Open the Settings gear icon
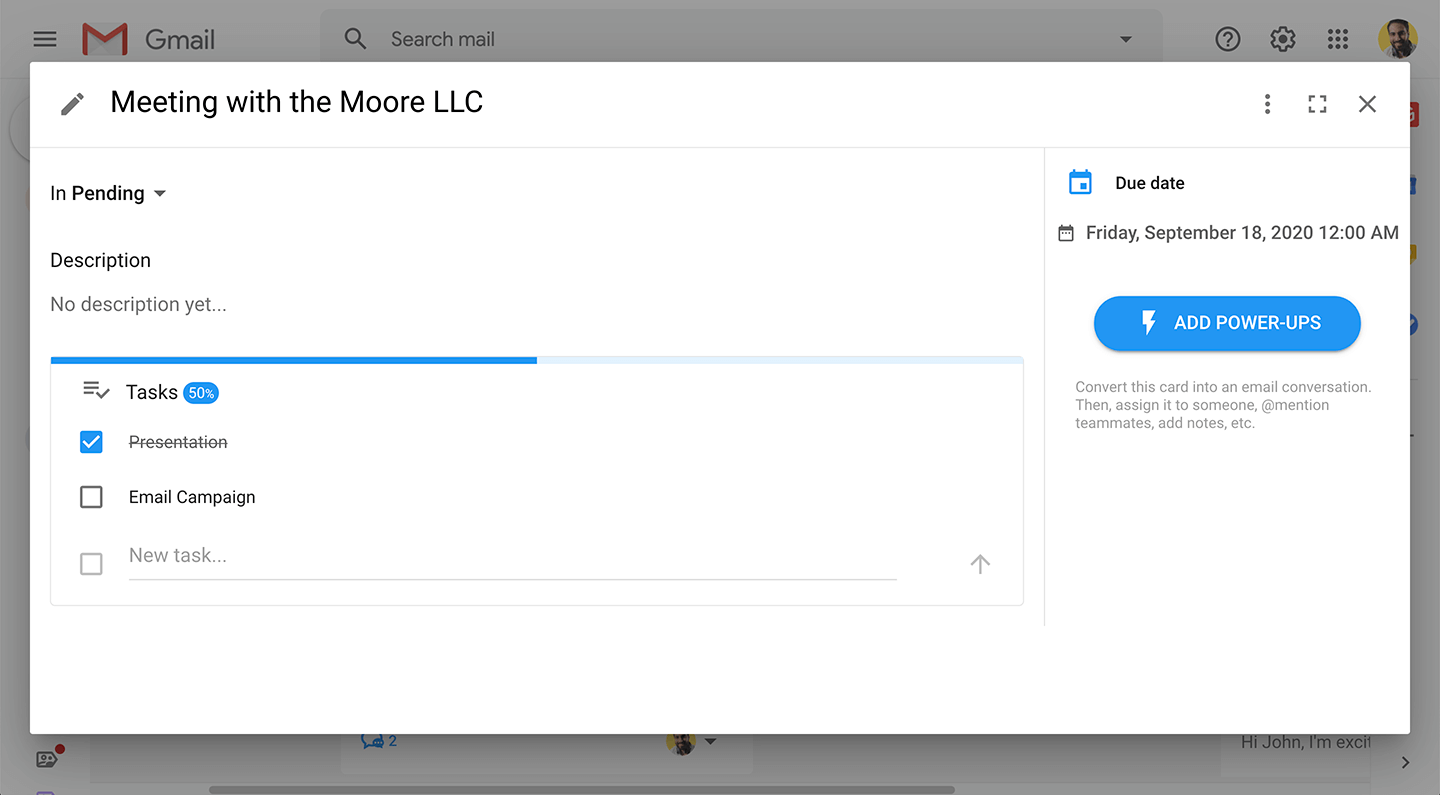Viewport: 1440px width, 795px height. click(x=1283, y=39)
